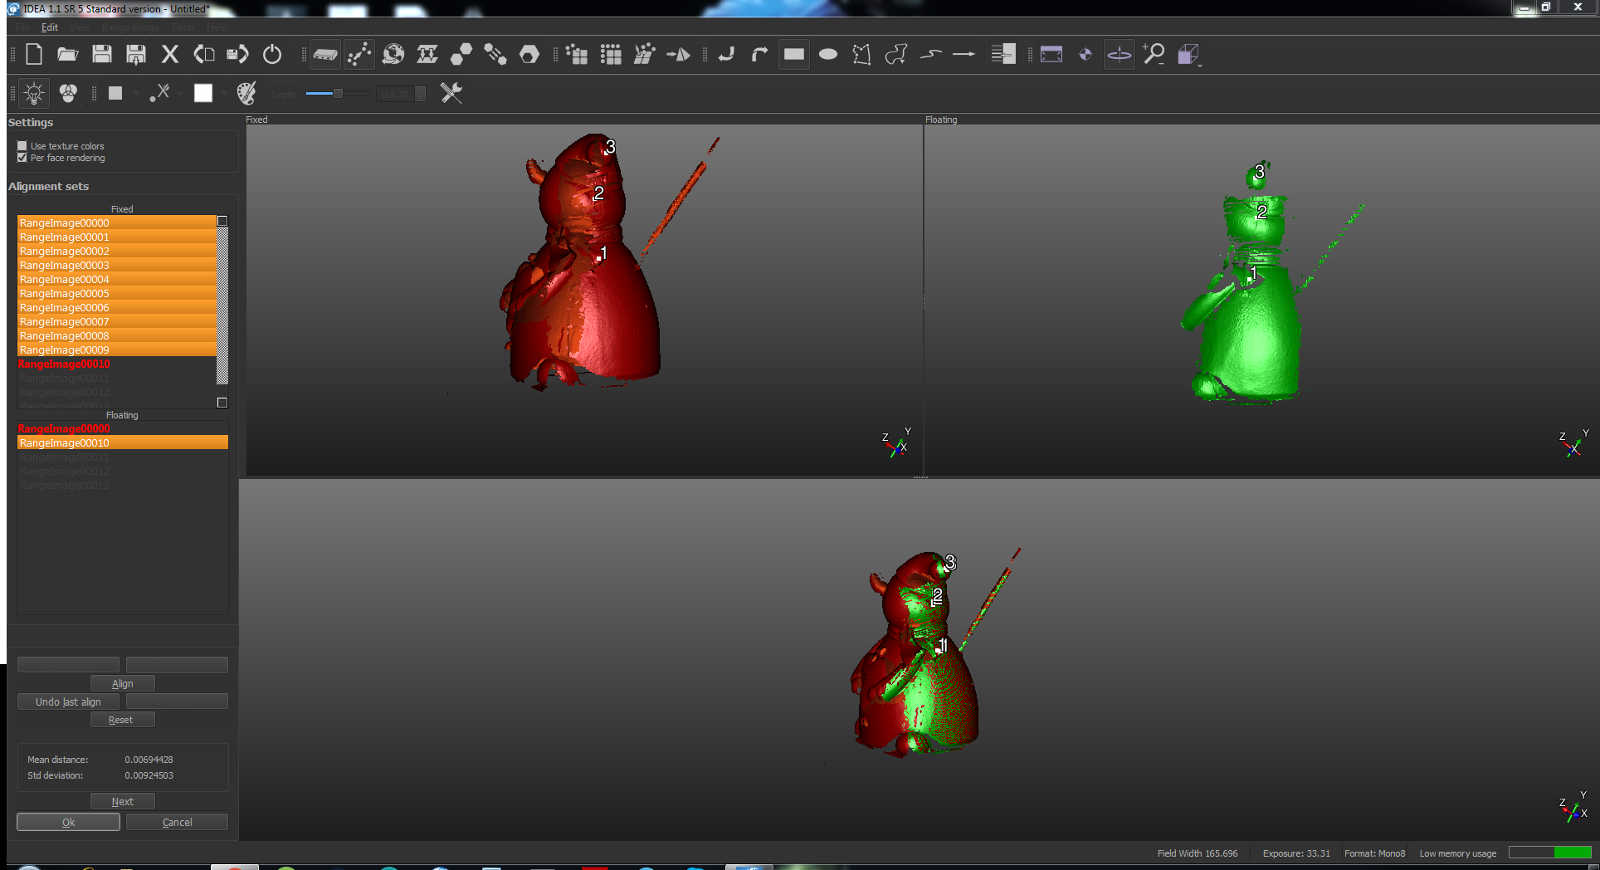Select the rectangle selection tool
The width and height of the screenshot is (1600, 870).
point(794,54)
